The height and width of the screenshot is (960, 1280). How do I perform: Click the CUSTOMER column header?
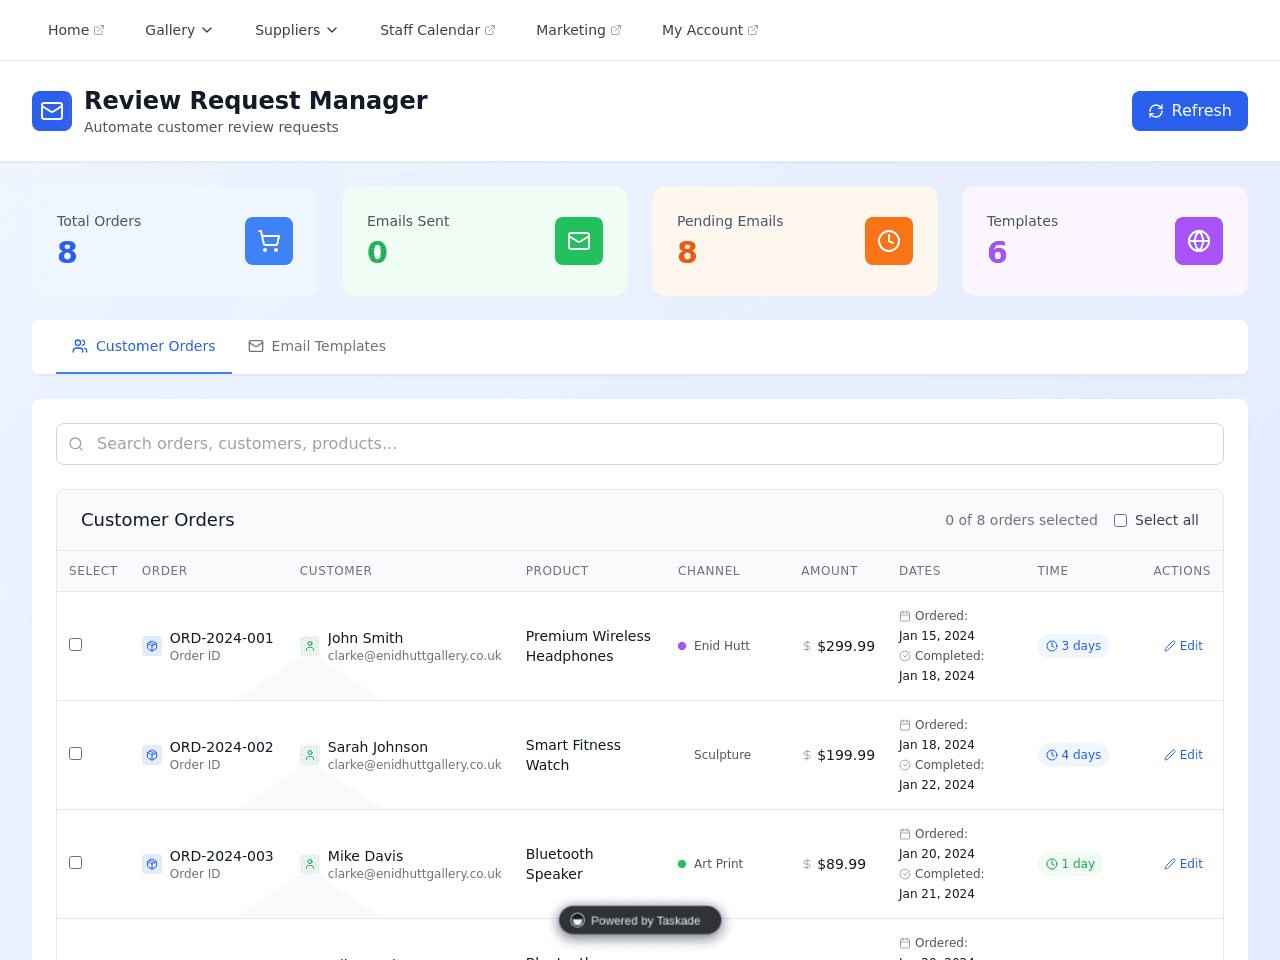336,571
